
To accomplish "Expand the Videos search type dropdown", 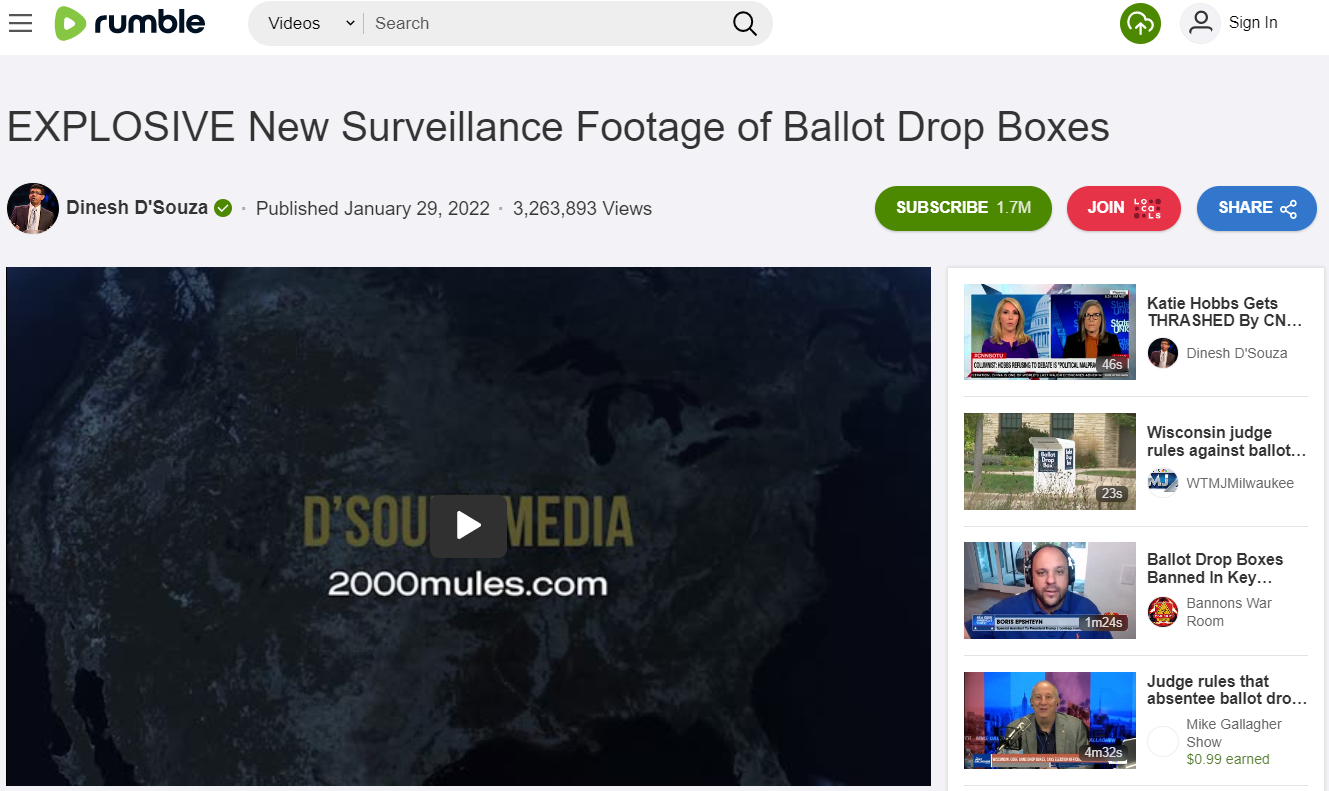I will [311, 23].
